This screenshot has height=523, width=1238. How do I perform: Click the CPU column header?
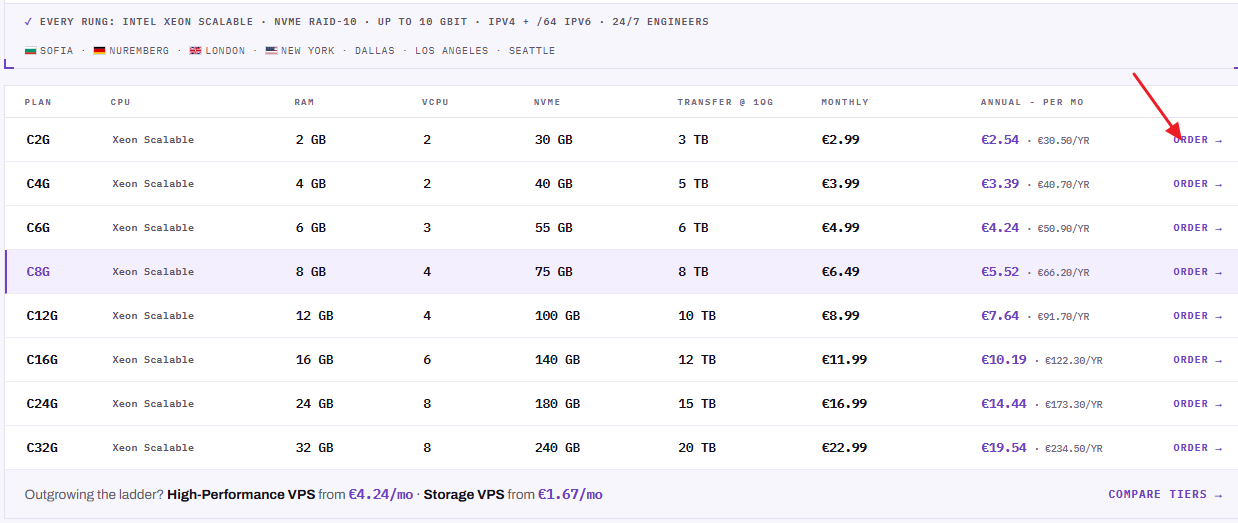[x=120, y=102]
